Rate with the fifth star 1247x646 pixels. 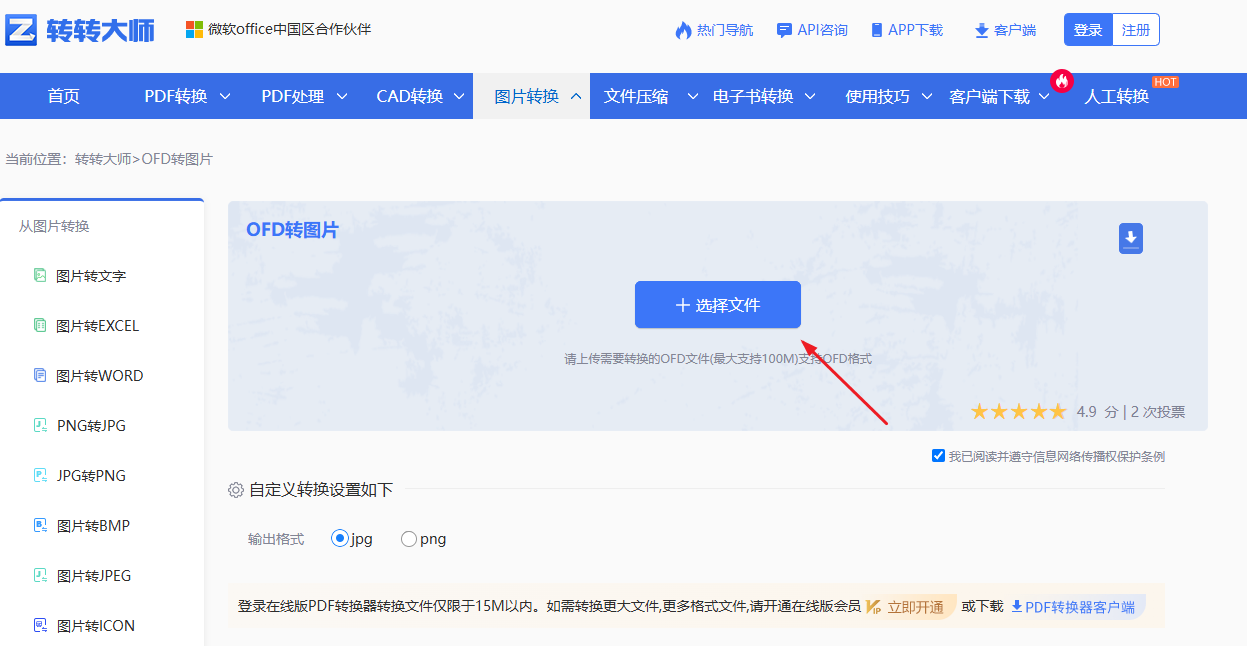pyautogui.click(x=1056, y=410)
